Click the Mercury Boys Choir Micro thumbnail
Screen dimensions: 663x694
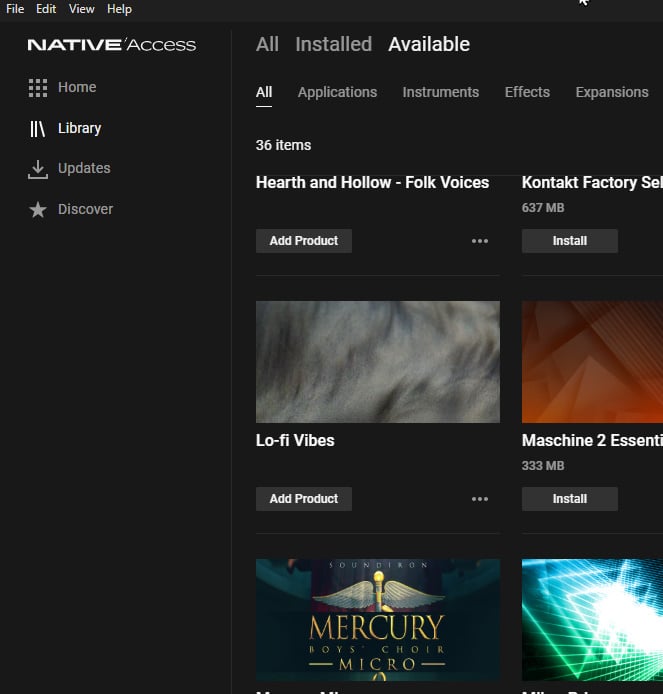pyautogui.click(x=378, y=620)
